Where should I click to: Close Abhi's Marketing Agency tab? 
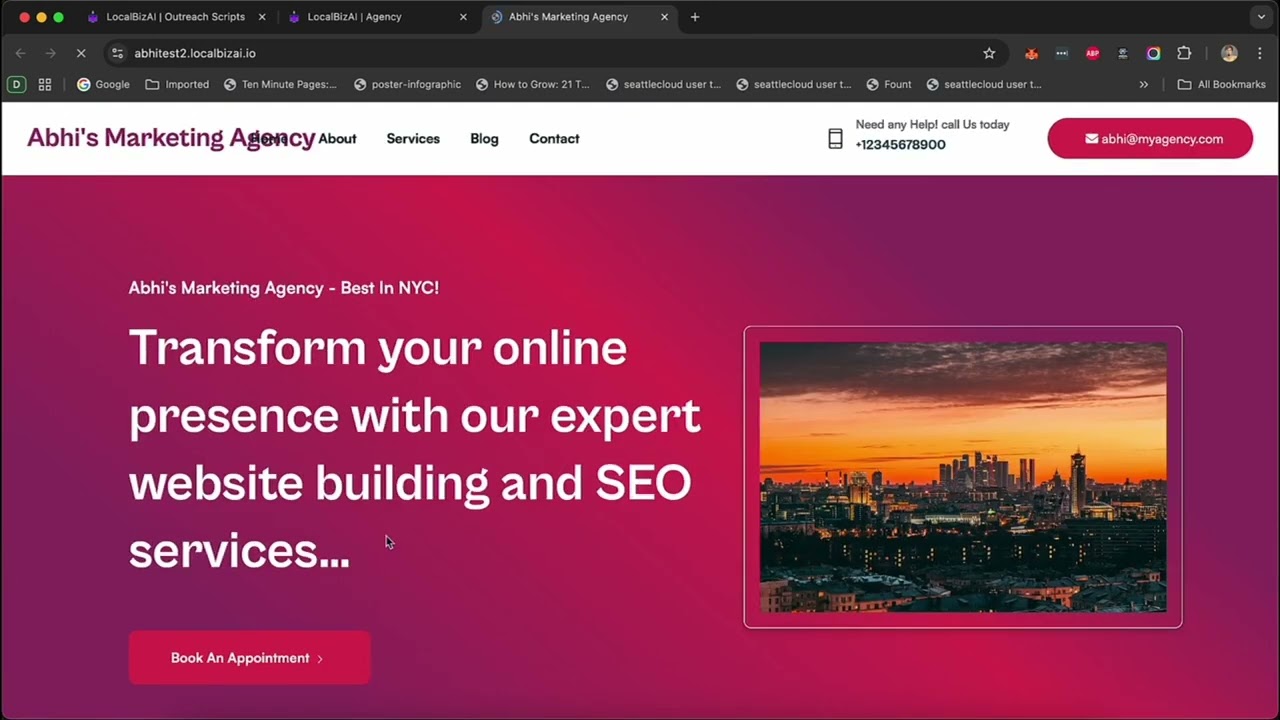coord(664,17)
